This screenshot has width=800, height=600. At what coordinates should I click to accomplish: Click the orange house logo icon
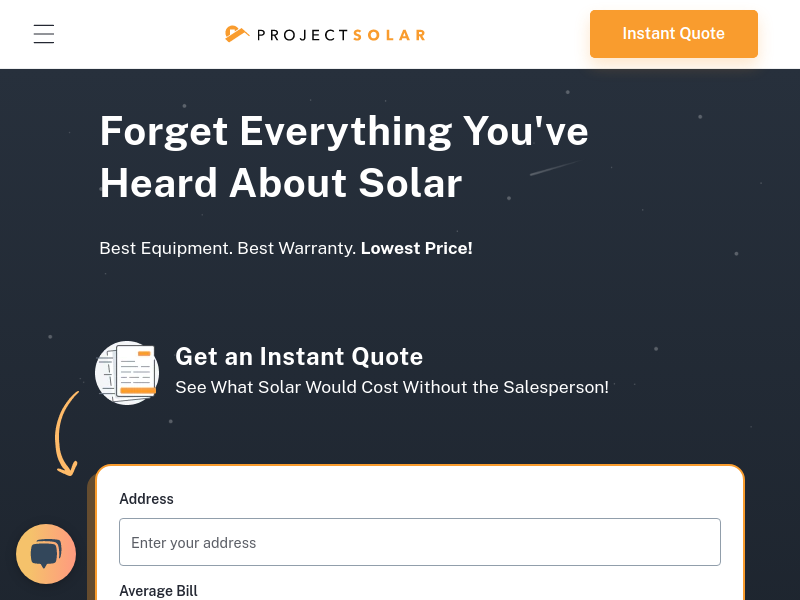tap(237, 34)
